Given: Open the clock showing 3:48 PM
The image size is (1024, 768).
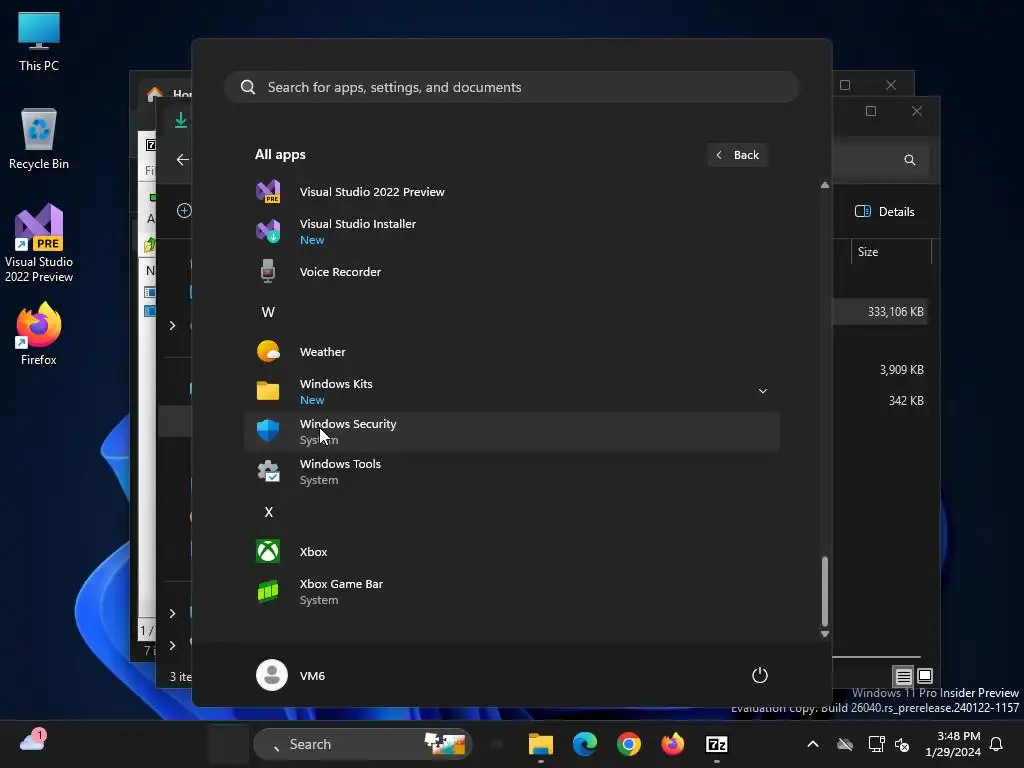Looking at the screenshot, I should click(953, 744).
